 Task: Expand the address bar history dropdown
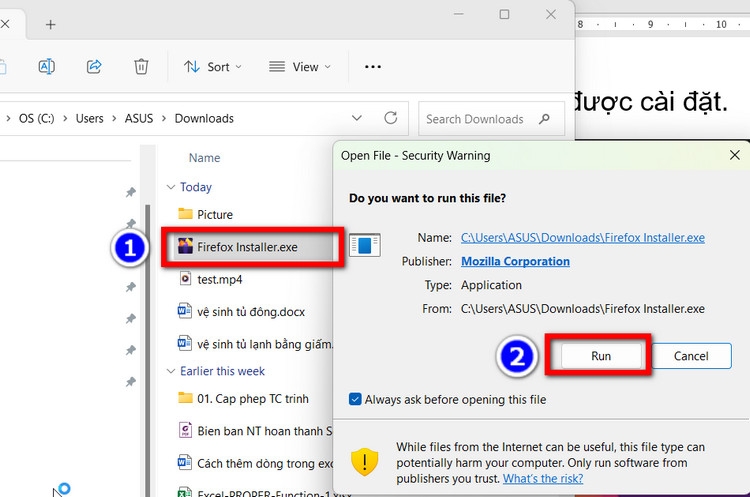(357, 118)
